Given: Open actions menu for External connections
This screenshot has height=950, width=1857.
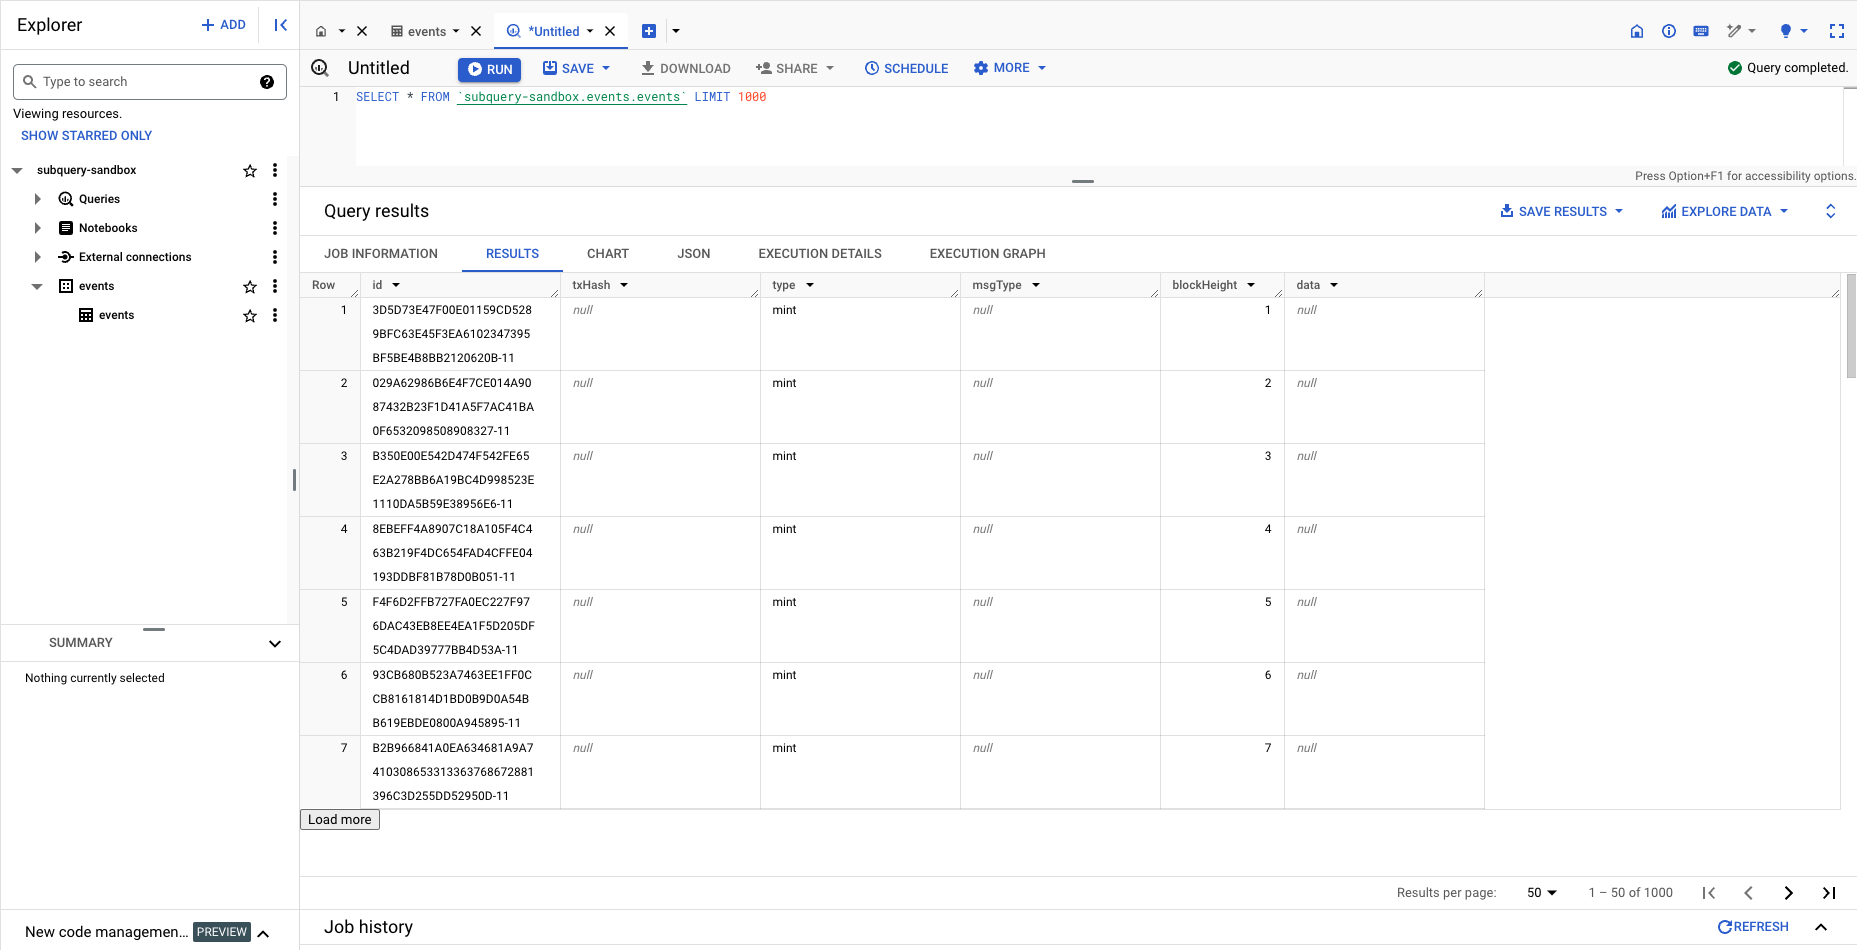Looking at the screenshot, I should coord(275,257).
